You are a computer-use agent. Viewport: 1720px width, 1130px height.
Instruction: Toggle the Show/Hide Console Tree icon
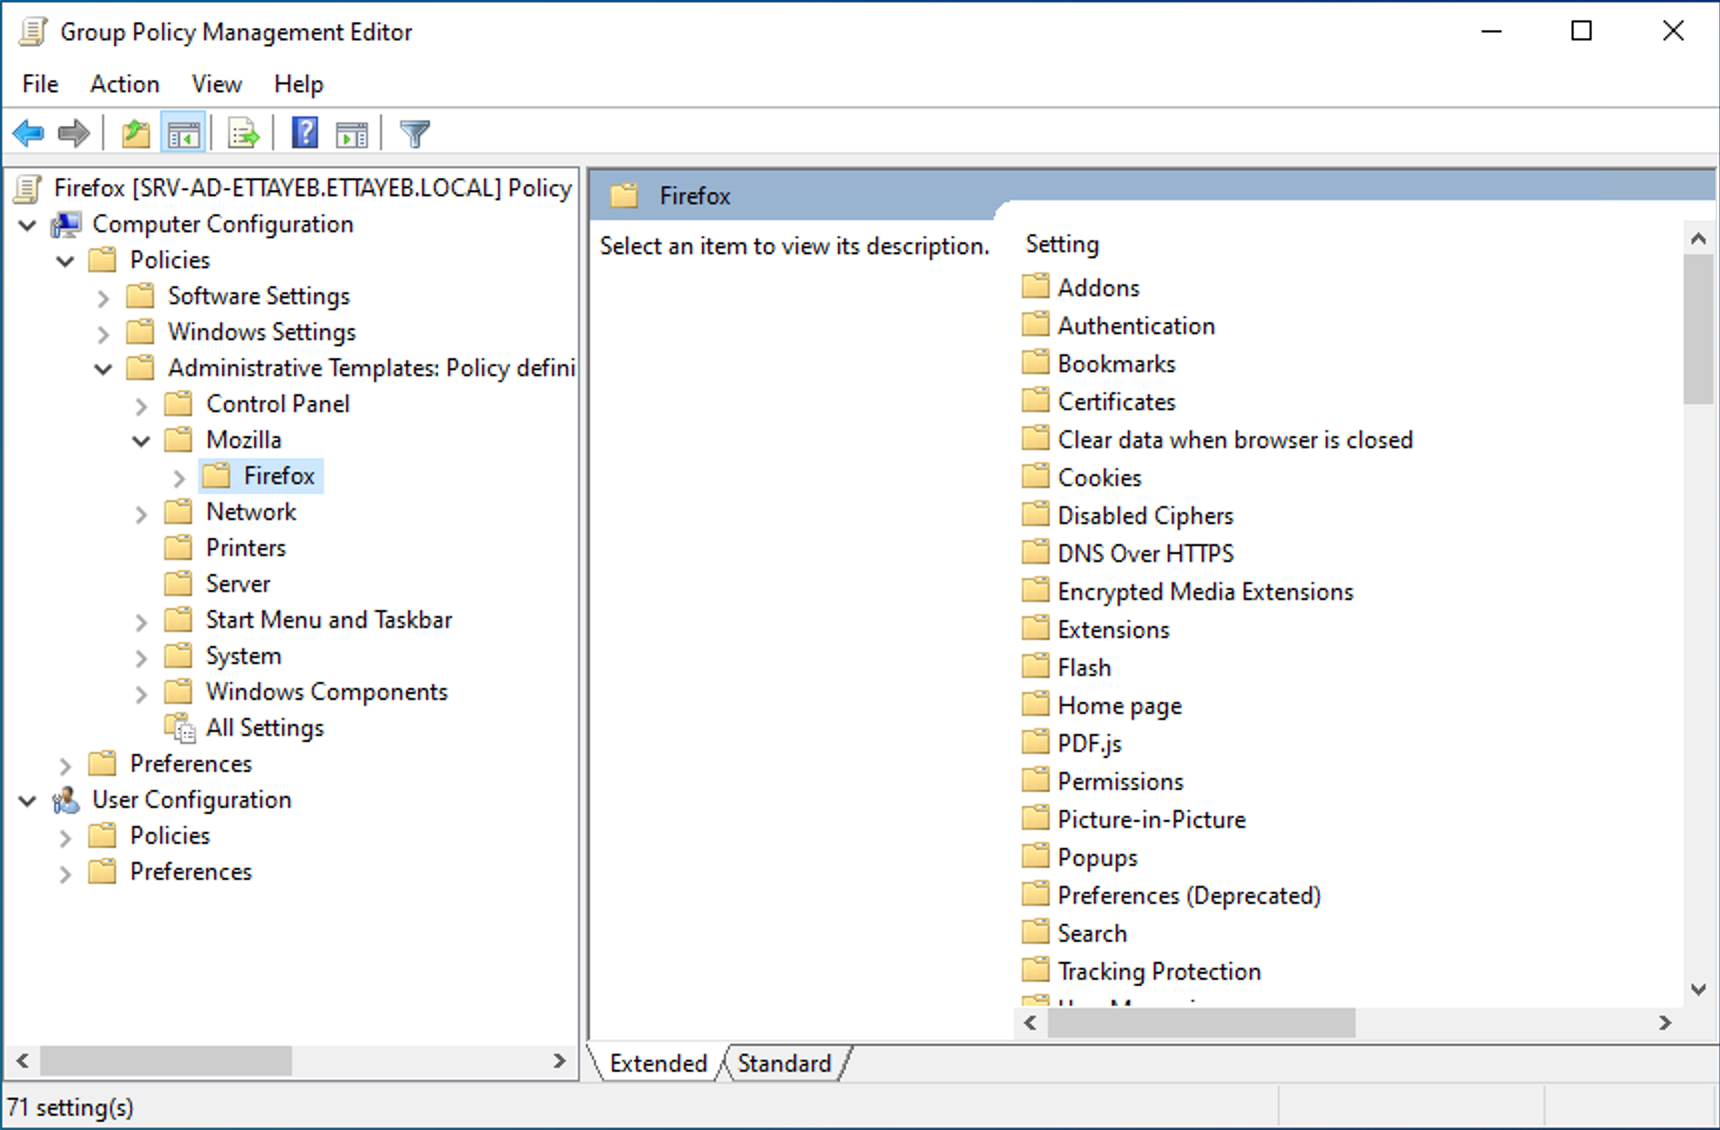(184, 133)
